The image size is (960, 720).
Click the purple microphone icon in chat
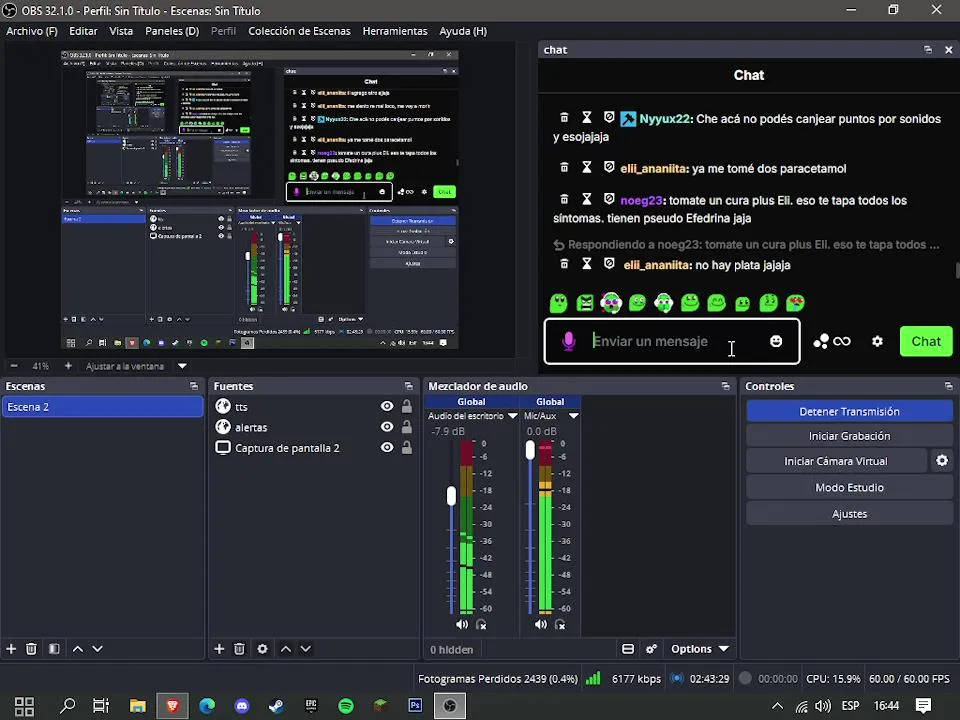[569, 341]
